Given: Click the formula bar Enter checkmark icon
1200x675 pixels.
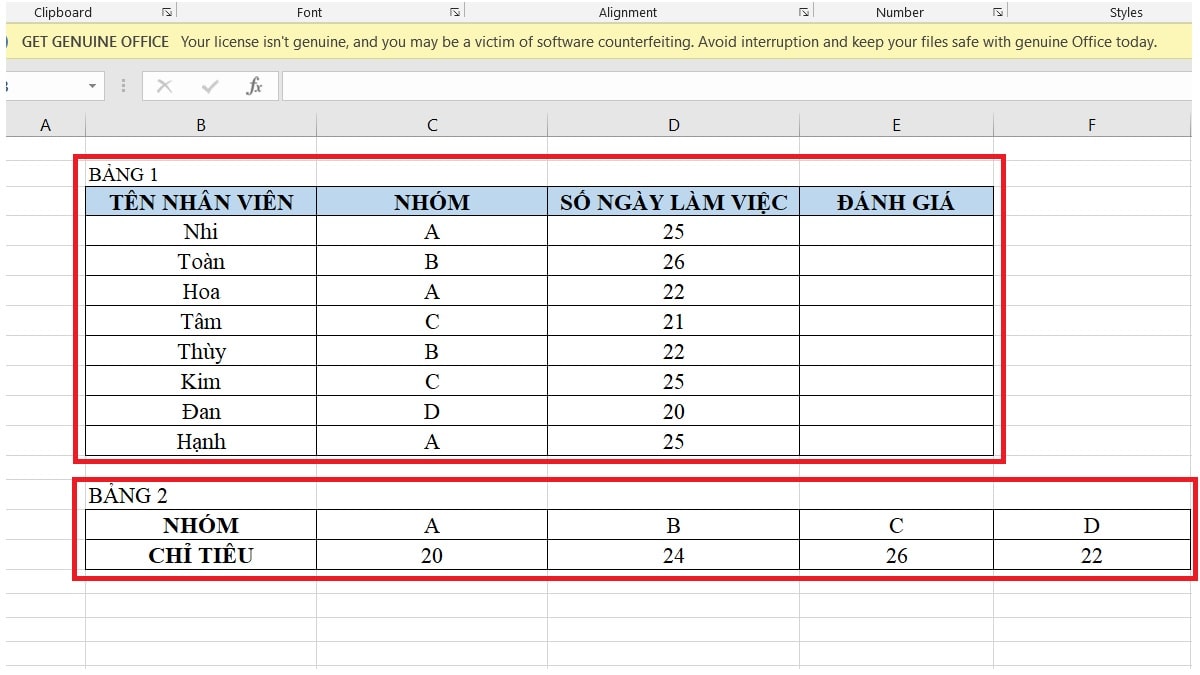Looking at the screenshot, I should pyautogui.click(x=210, y=86).
